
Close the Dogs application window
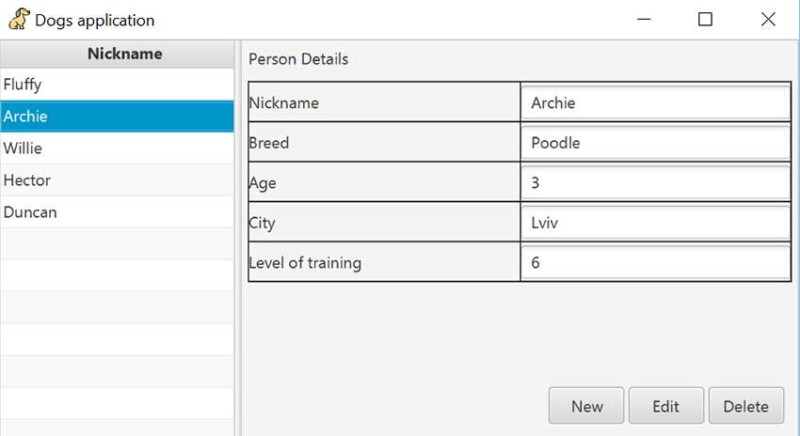click(768, 19)
